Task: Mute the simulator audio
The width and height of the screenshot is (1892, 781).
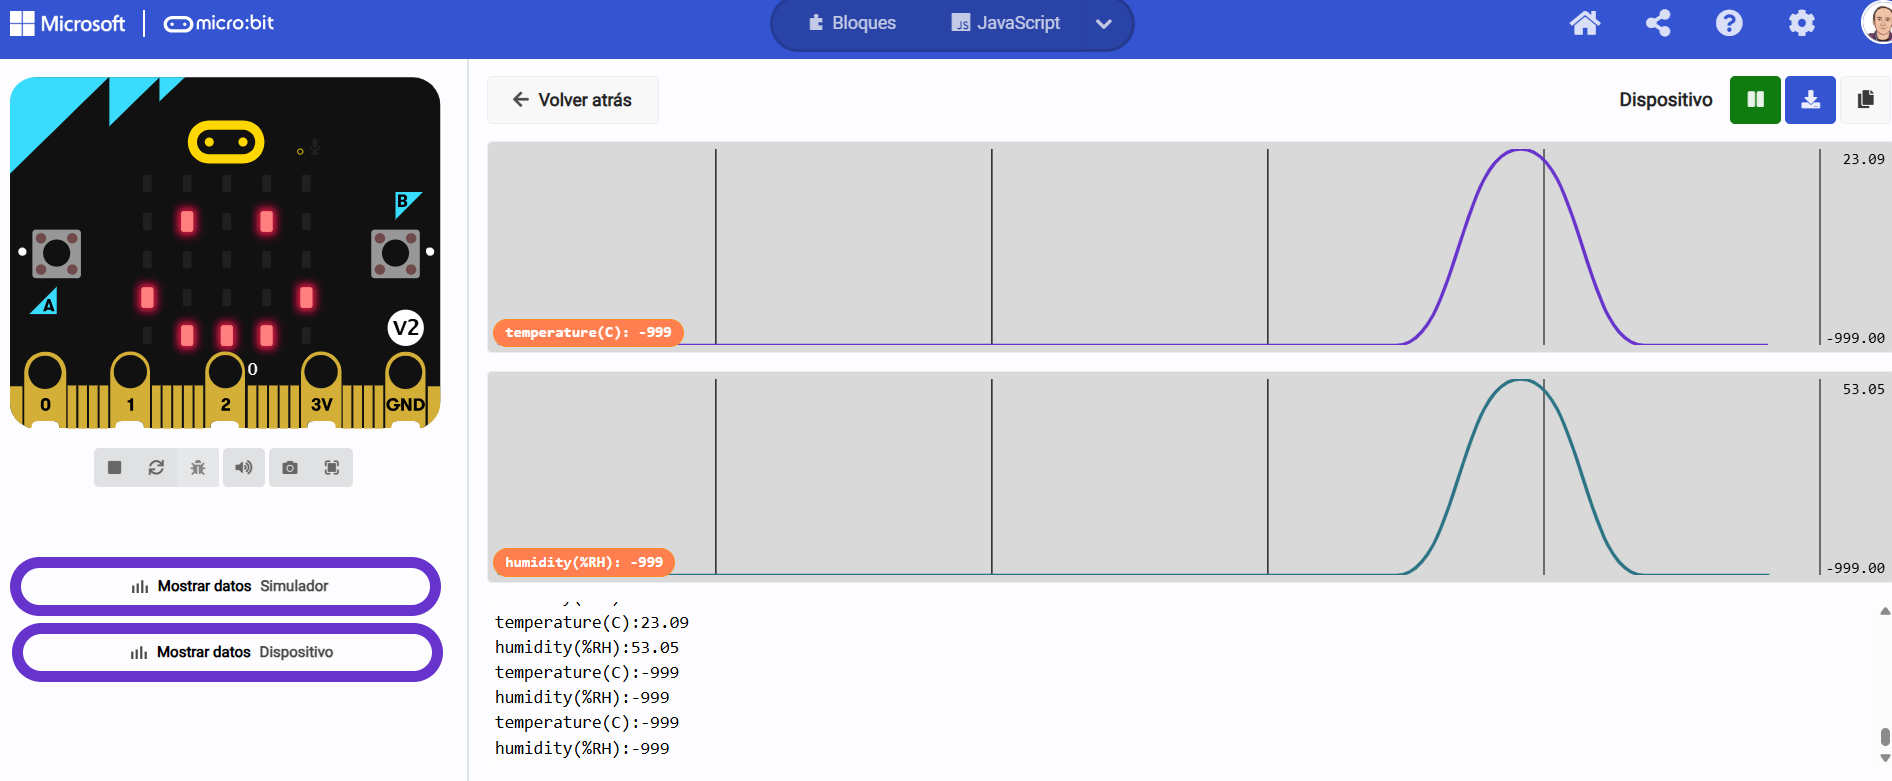Action: 244,468
